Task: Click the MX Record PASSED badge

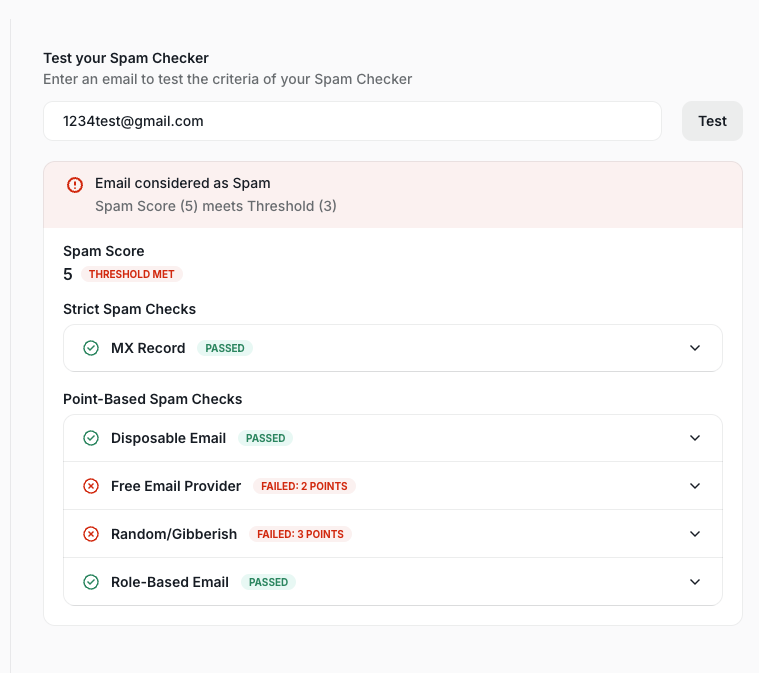Action: click(x=225, y=348)
